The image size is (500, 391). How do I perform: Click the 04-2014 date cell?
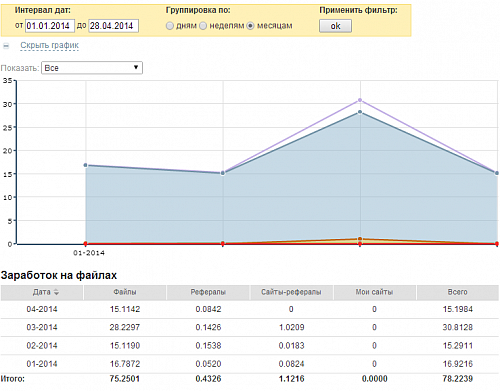coord(42,309)
